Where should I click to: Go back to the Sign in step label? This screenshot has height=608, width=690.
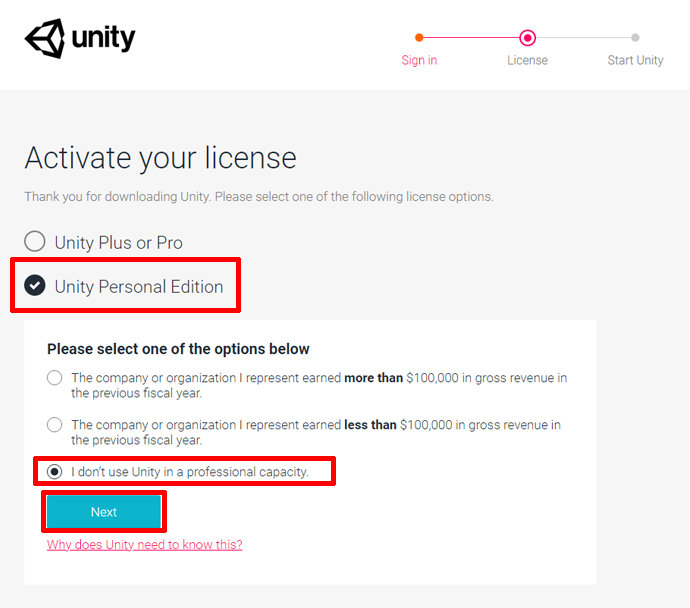coord(419,60)
